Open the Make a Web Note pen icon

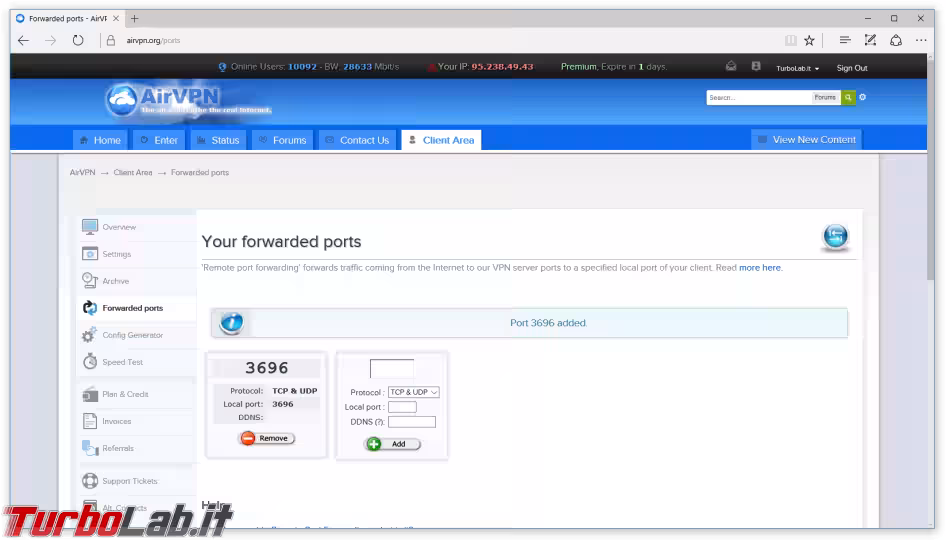870,40
